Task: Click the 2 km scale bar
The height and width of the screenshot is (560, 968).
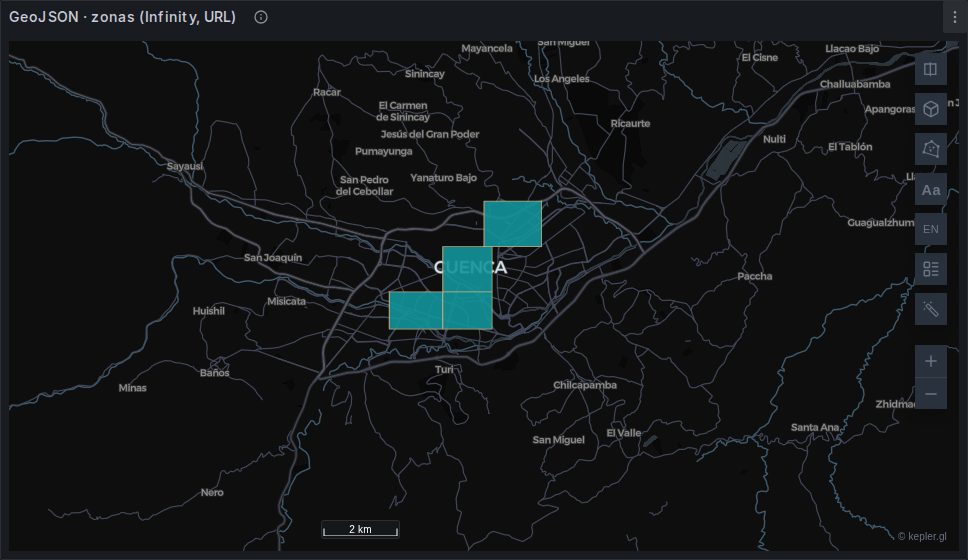Action: [361, 529]
